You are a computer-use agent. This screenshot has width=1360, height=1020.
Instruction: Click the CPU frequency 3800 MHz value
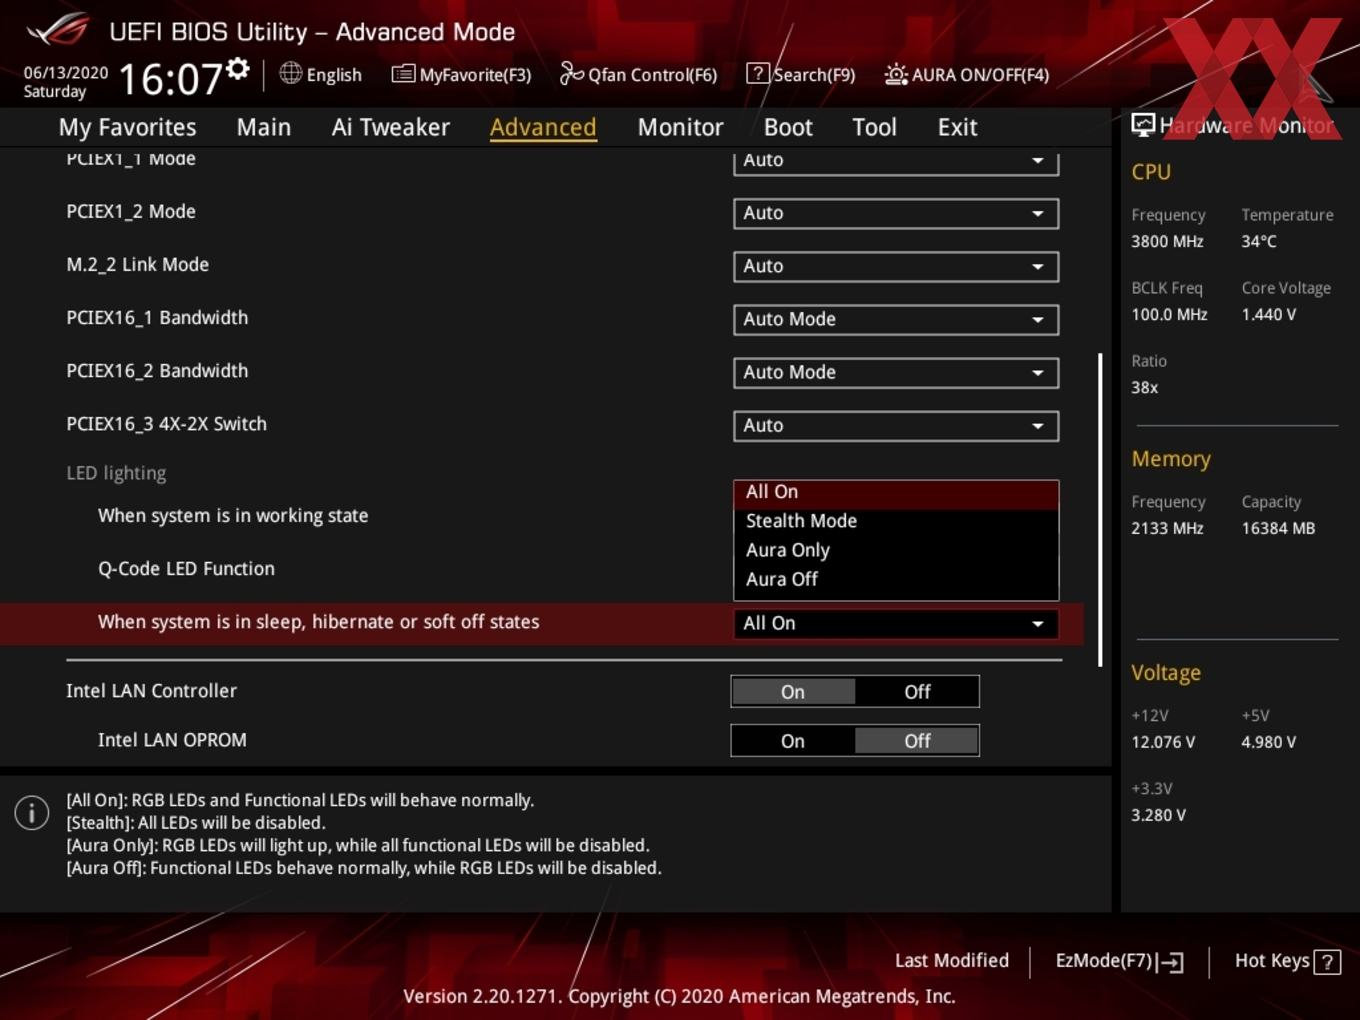point(1167,241)
